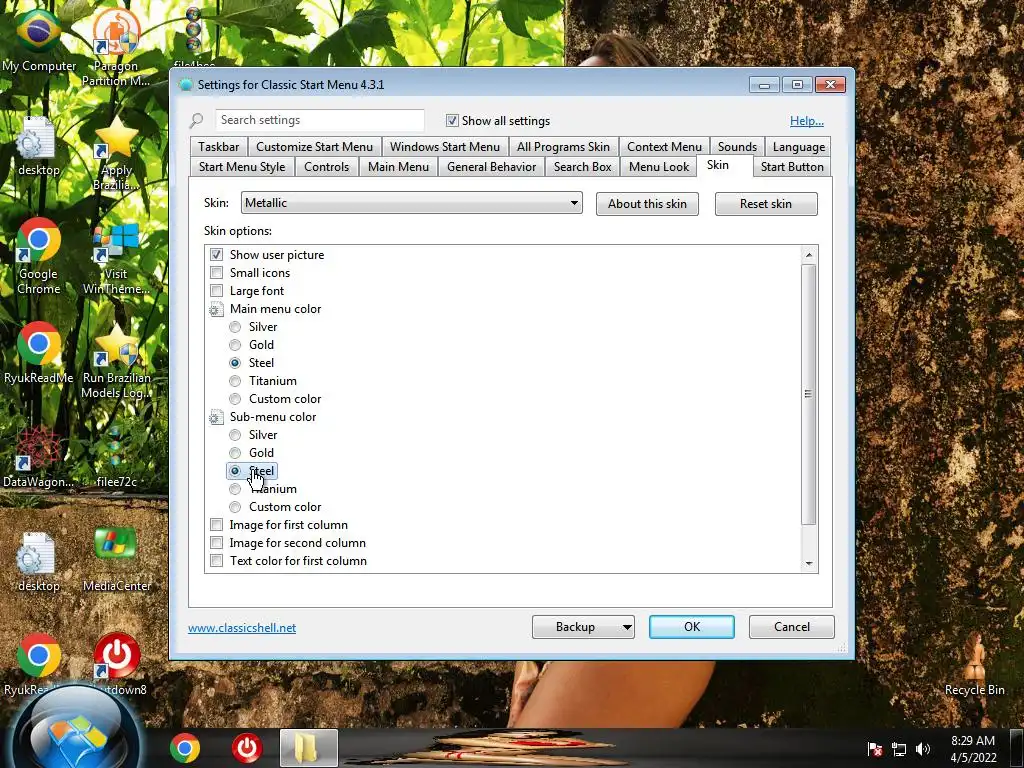Select DataWagon desktop shortcut
This screenshot has height=768, width=1024.
(x=39, y=457)
